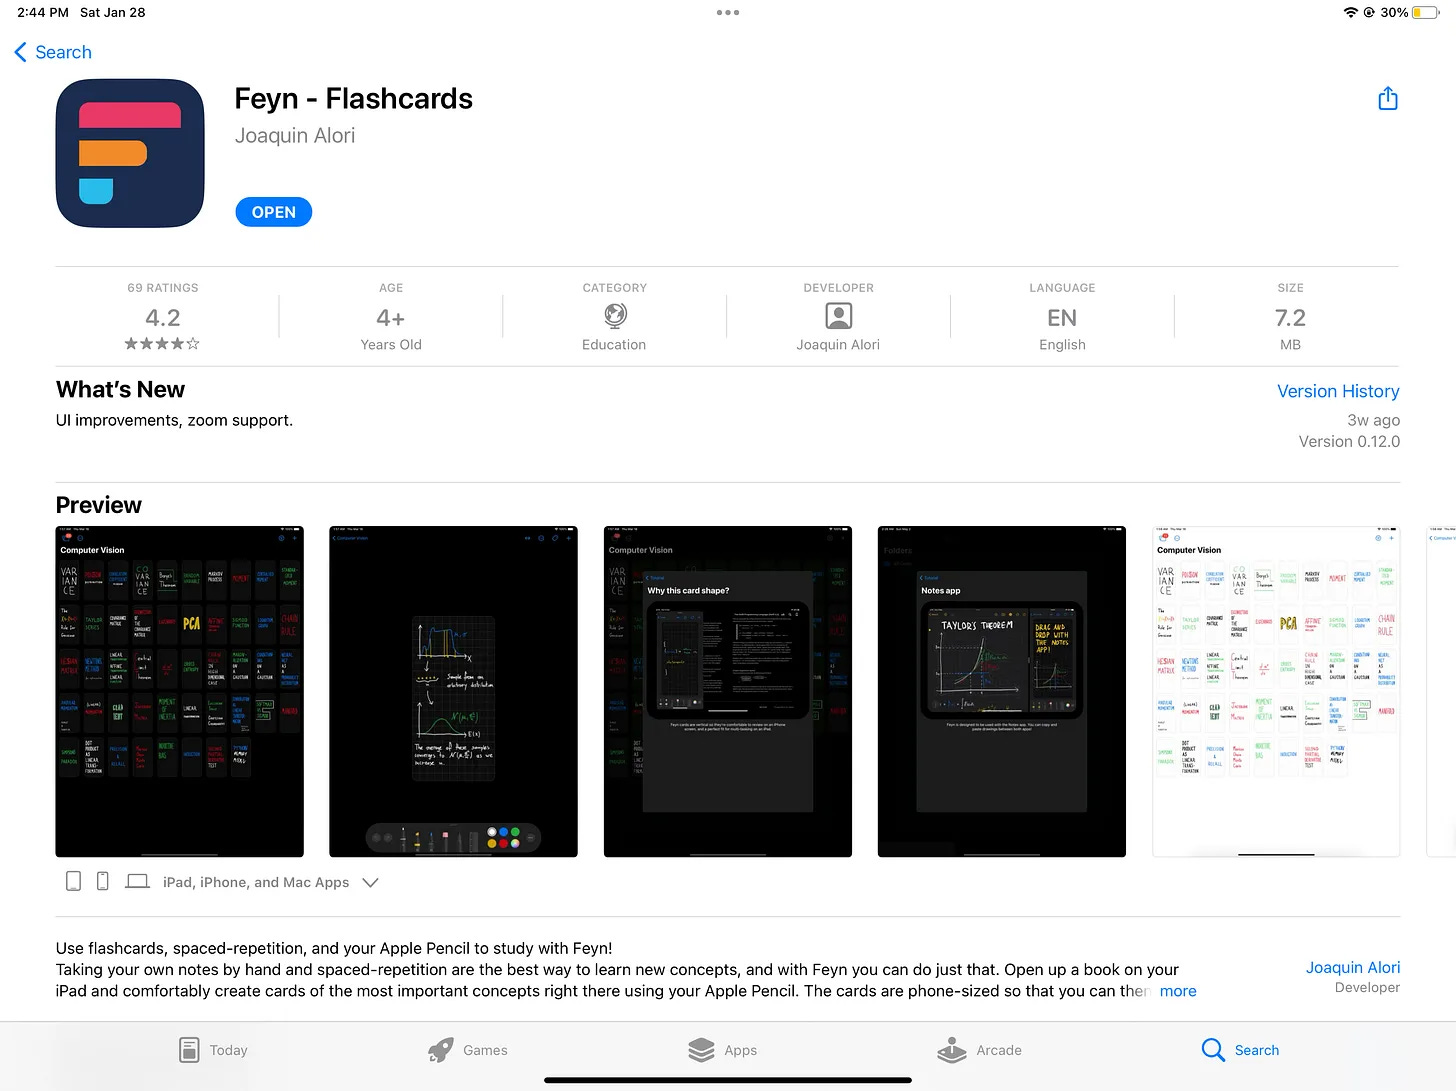Tap the '3w ago' text
The height and width of the screenshot is (1091, 1456).
(1373, 420)
